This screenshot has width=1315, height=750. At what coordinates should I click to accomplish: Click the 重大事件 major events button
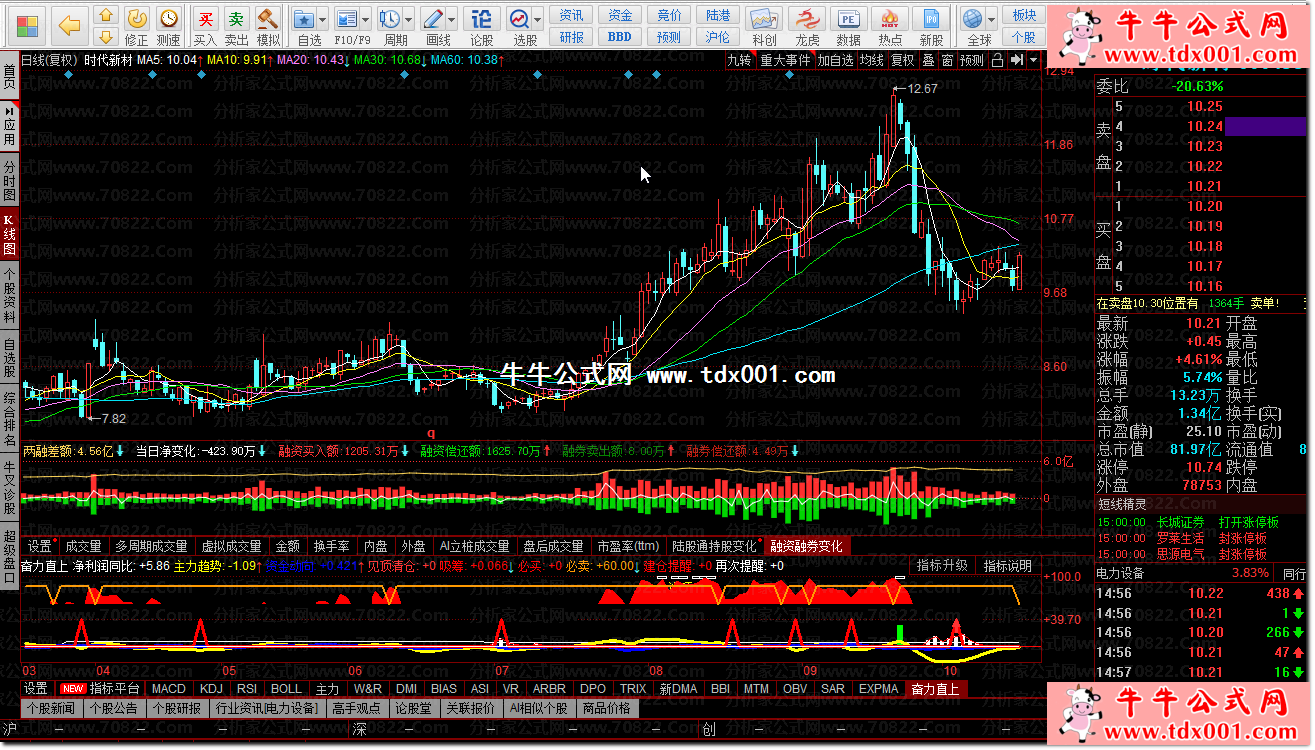785,60
